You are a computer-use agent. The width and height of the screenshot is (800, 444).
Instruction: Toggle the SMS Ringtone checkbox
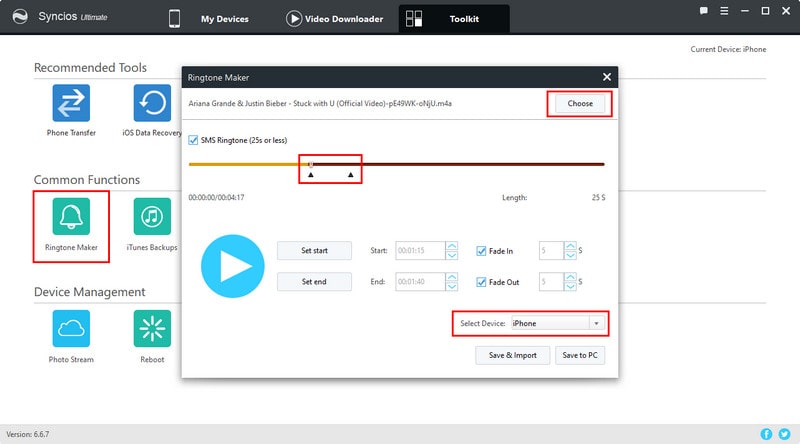[x=193, y=140]
